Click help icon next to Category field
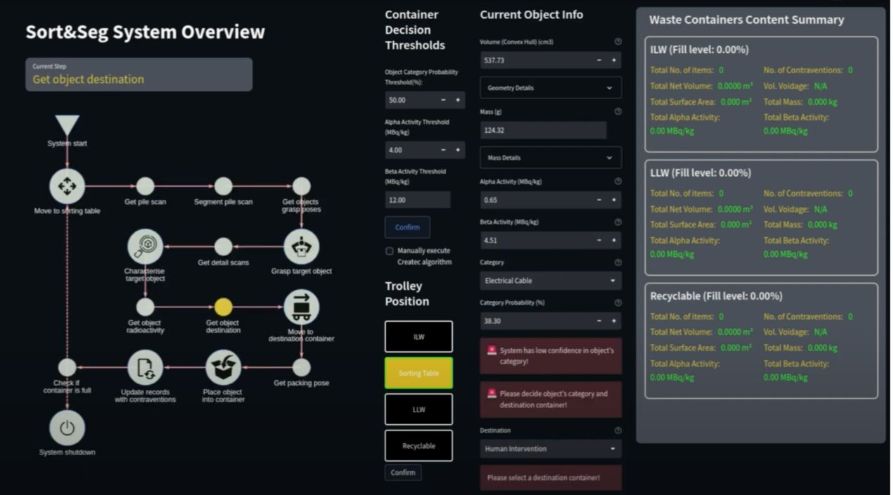This screenshot has height=495, width=893. [x=618, y=263]
